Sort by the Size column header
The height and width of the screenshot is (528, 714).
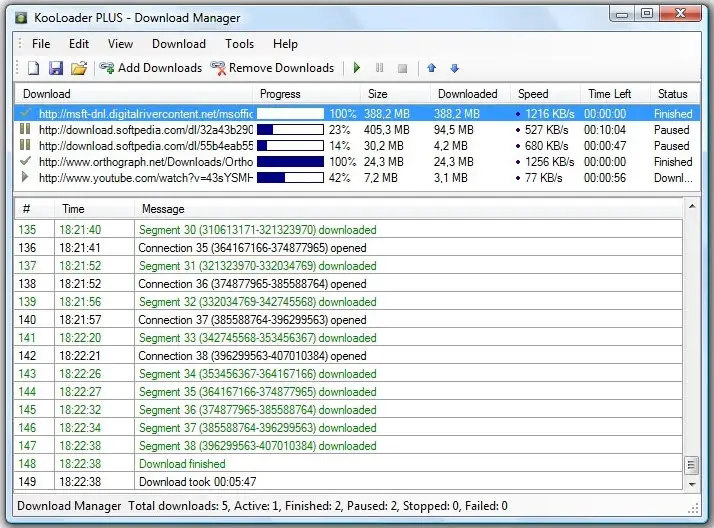coord(395,94)
